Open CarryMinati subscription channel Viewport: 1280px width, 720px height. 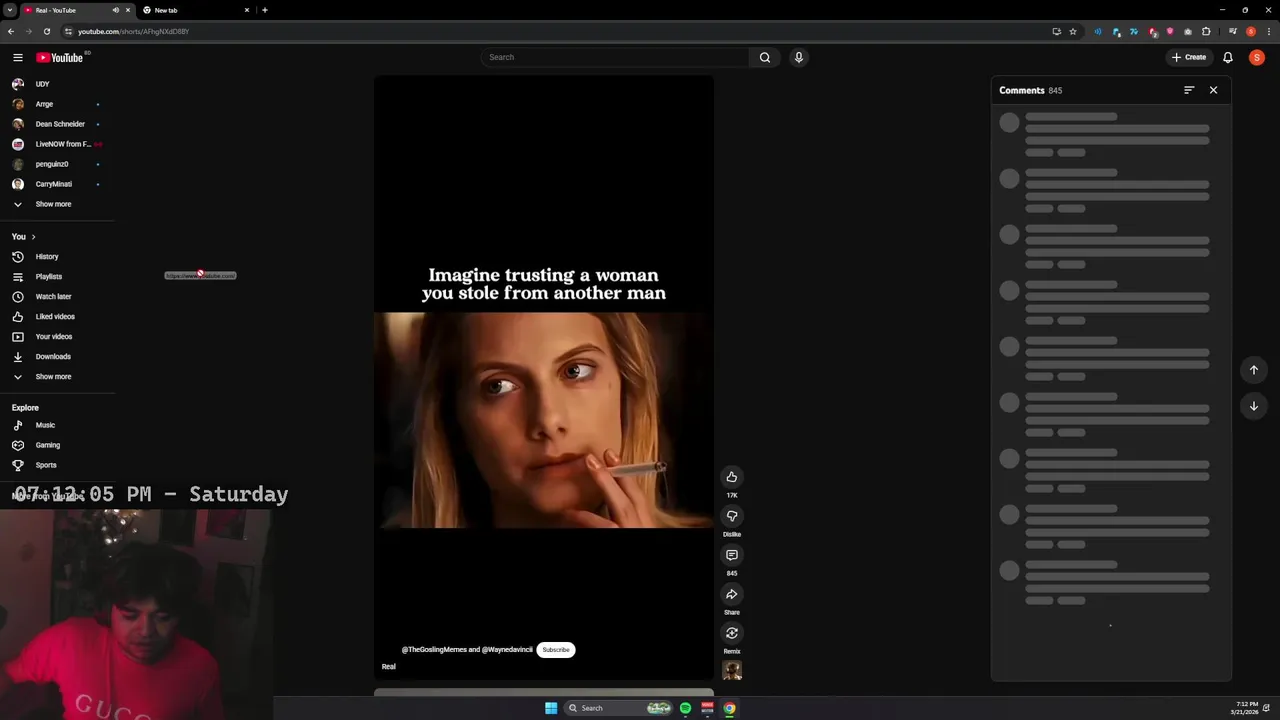coord(54,184)
